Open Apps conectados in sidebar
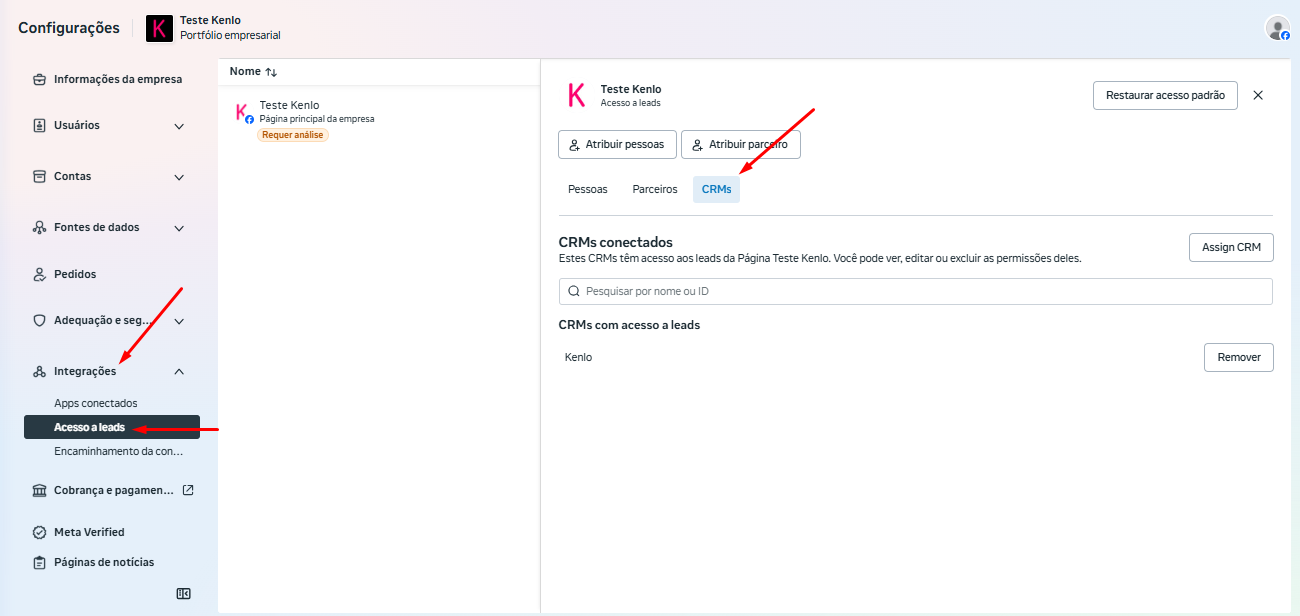The height and width of the screenshot is (616, 1300). pos(96,403)
